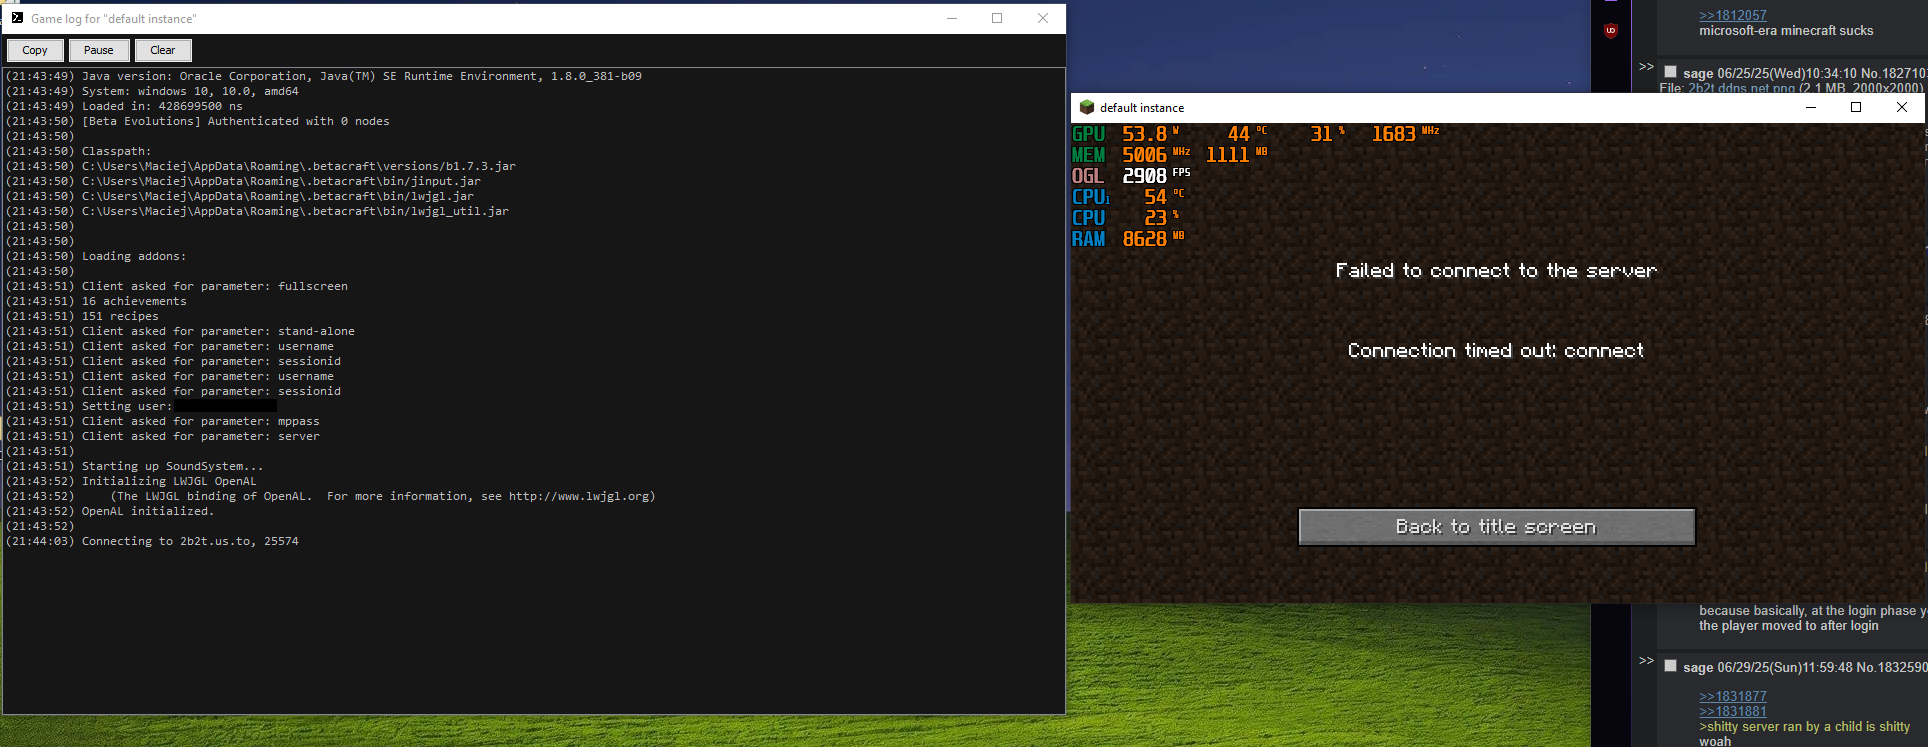Image resolution: width=1930 pixels, height=747 pixels.
Task: Collapse the 06/29/25 sage post with the >> arrows
Action: click(x=1646, y=661)
